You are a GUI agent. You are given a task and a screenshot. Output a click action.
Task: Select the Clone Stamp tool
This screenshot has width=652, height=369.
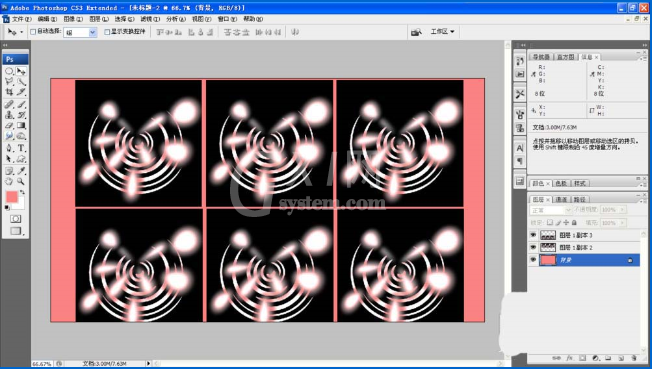click(9, 115)
